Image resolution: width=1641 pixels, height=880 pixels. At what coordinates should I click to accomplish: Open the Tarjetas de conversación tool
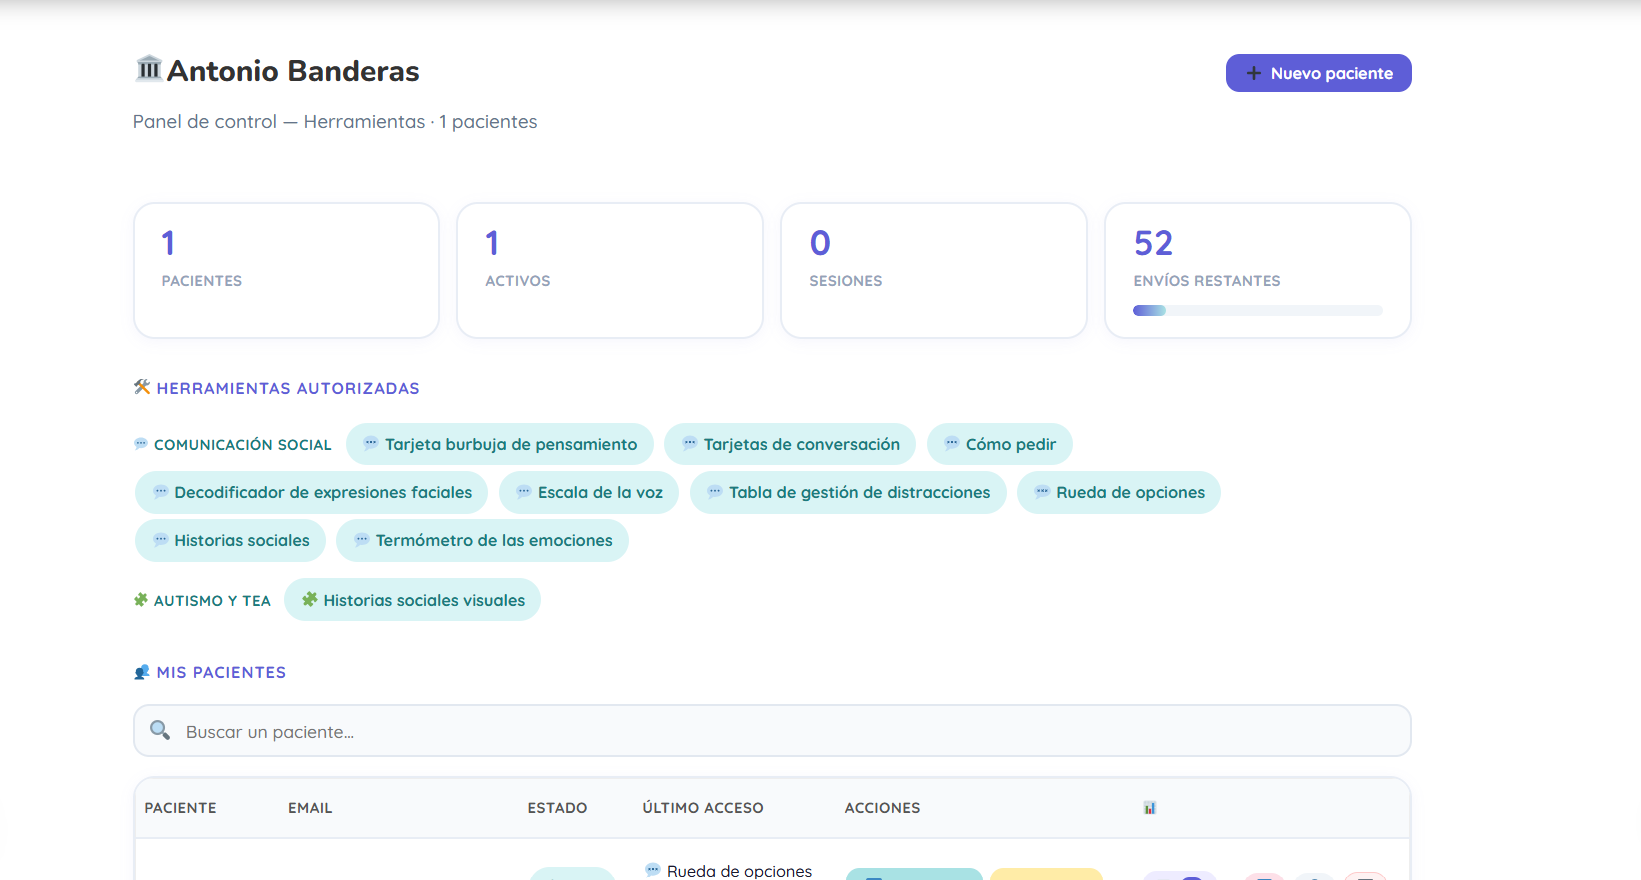tap(790, 444)
